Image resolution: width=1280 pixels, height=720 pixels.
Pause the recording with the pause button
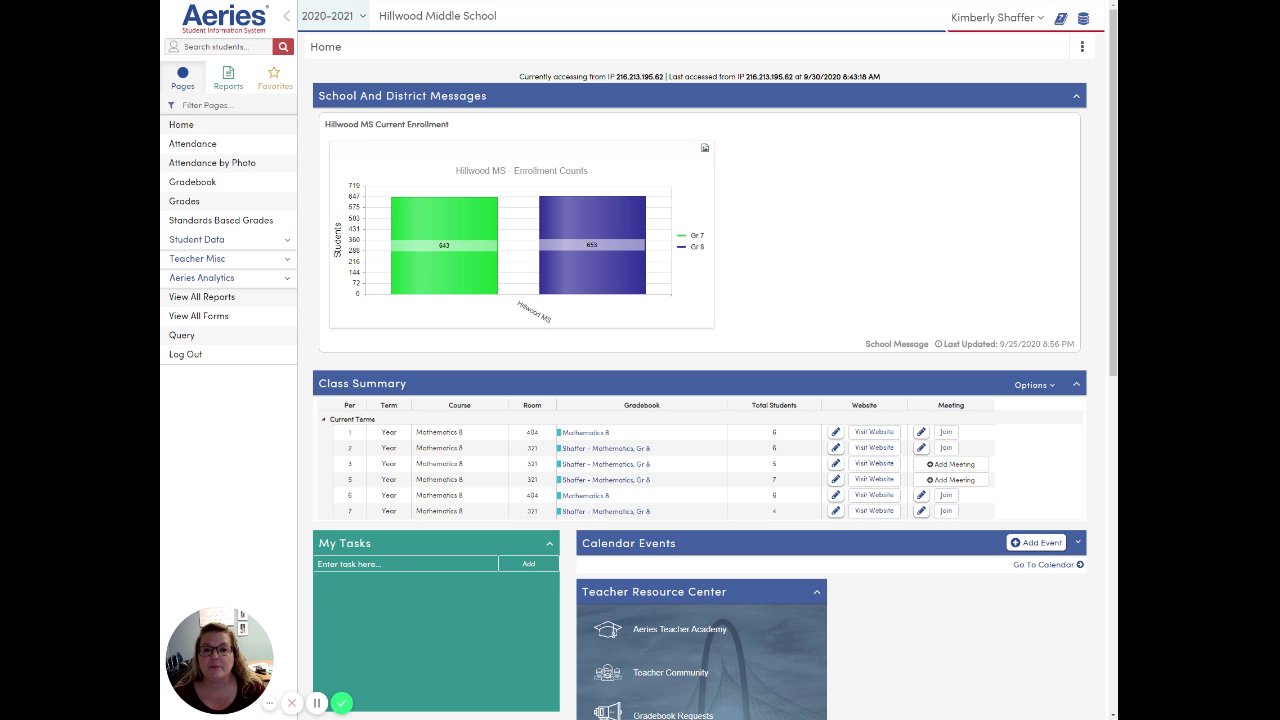[317, 703]
